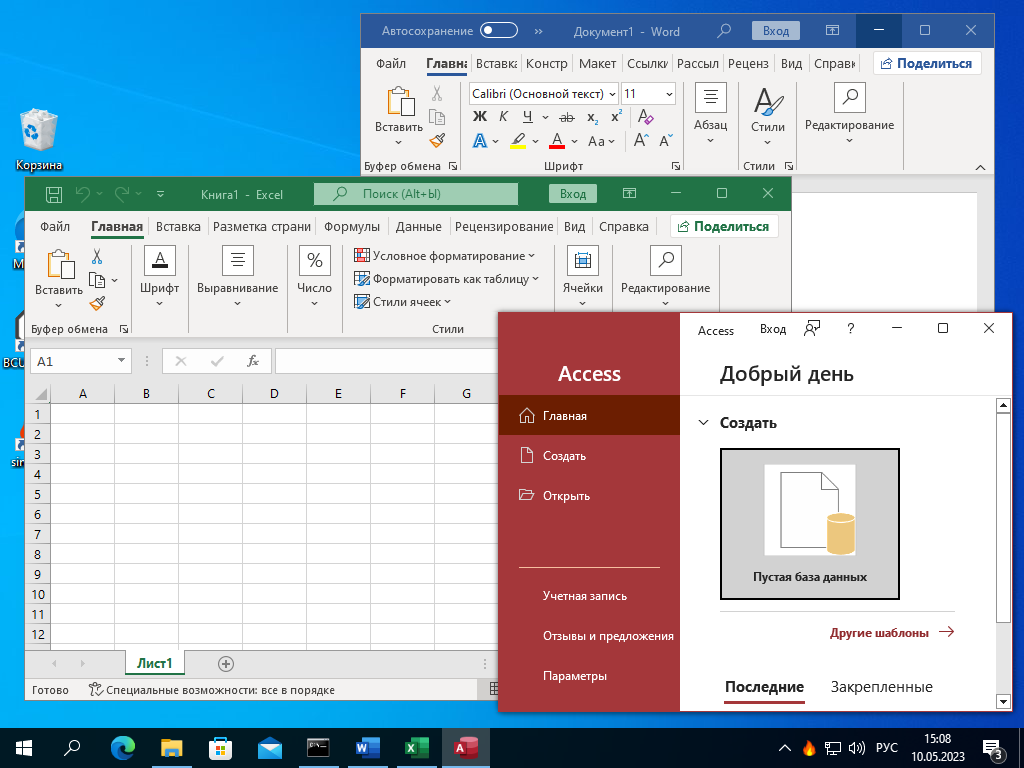The width and height of the screenshot is (1024, 768).
Task: Open Excel Данные tab
Action: click(x=419, y=227)
